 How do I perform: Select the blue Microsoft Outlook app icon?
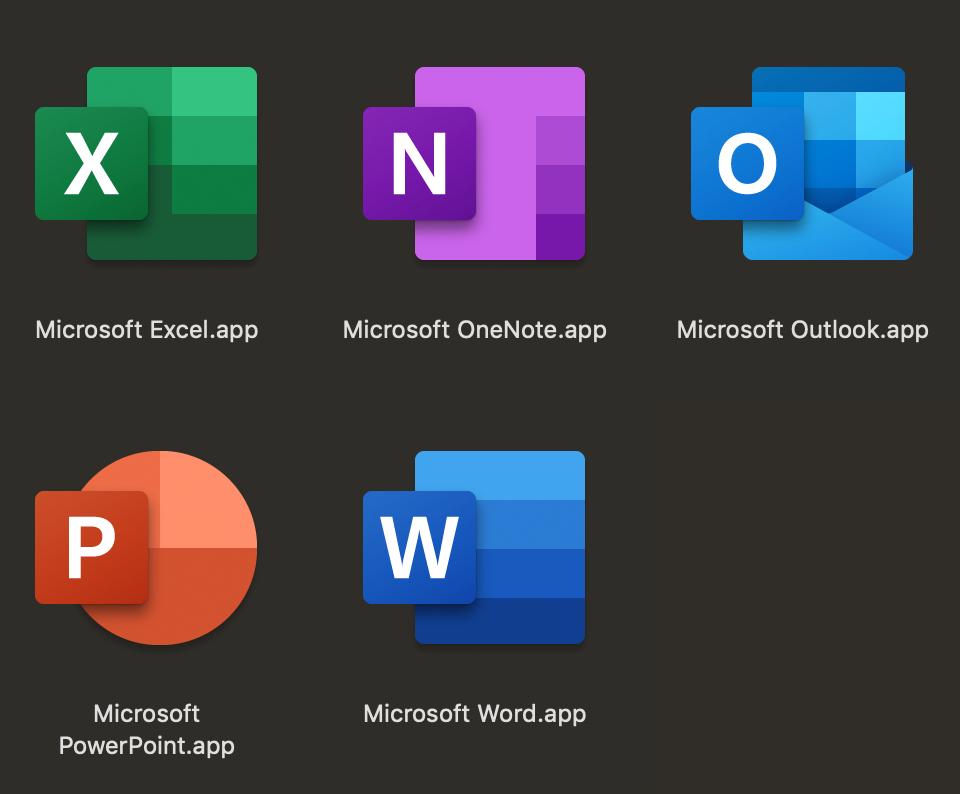tap(802, 163)
